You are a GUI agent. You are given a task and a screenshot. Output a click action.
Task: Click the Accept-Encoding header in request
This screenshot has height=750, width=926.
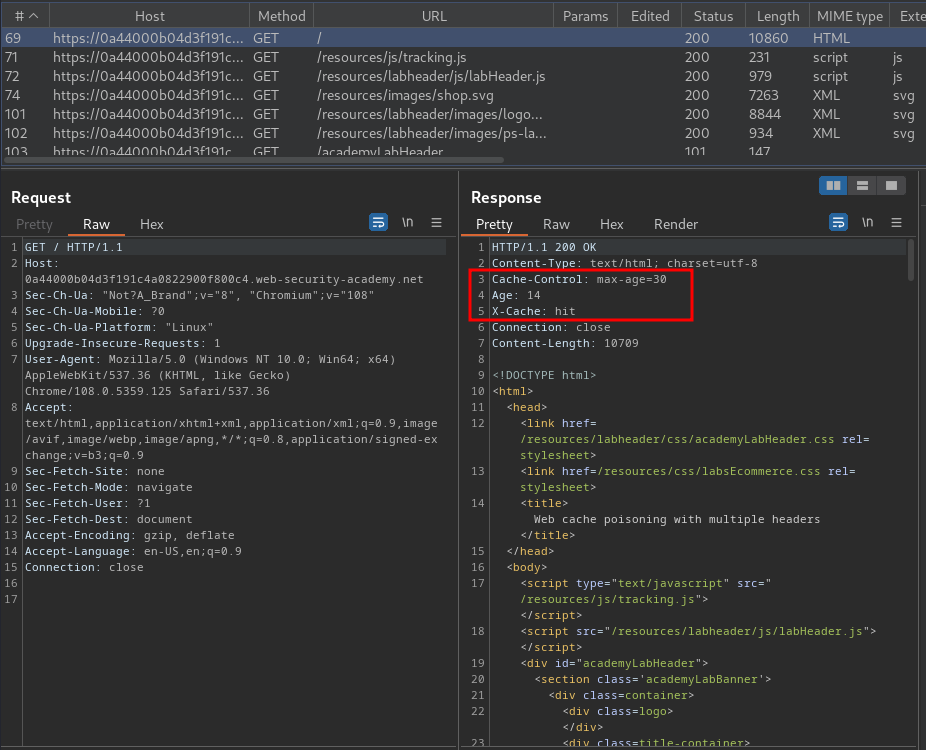point(129,535)
